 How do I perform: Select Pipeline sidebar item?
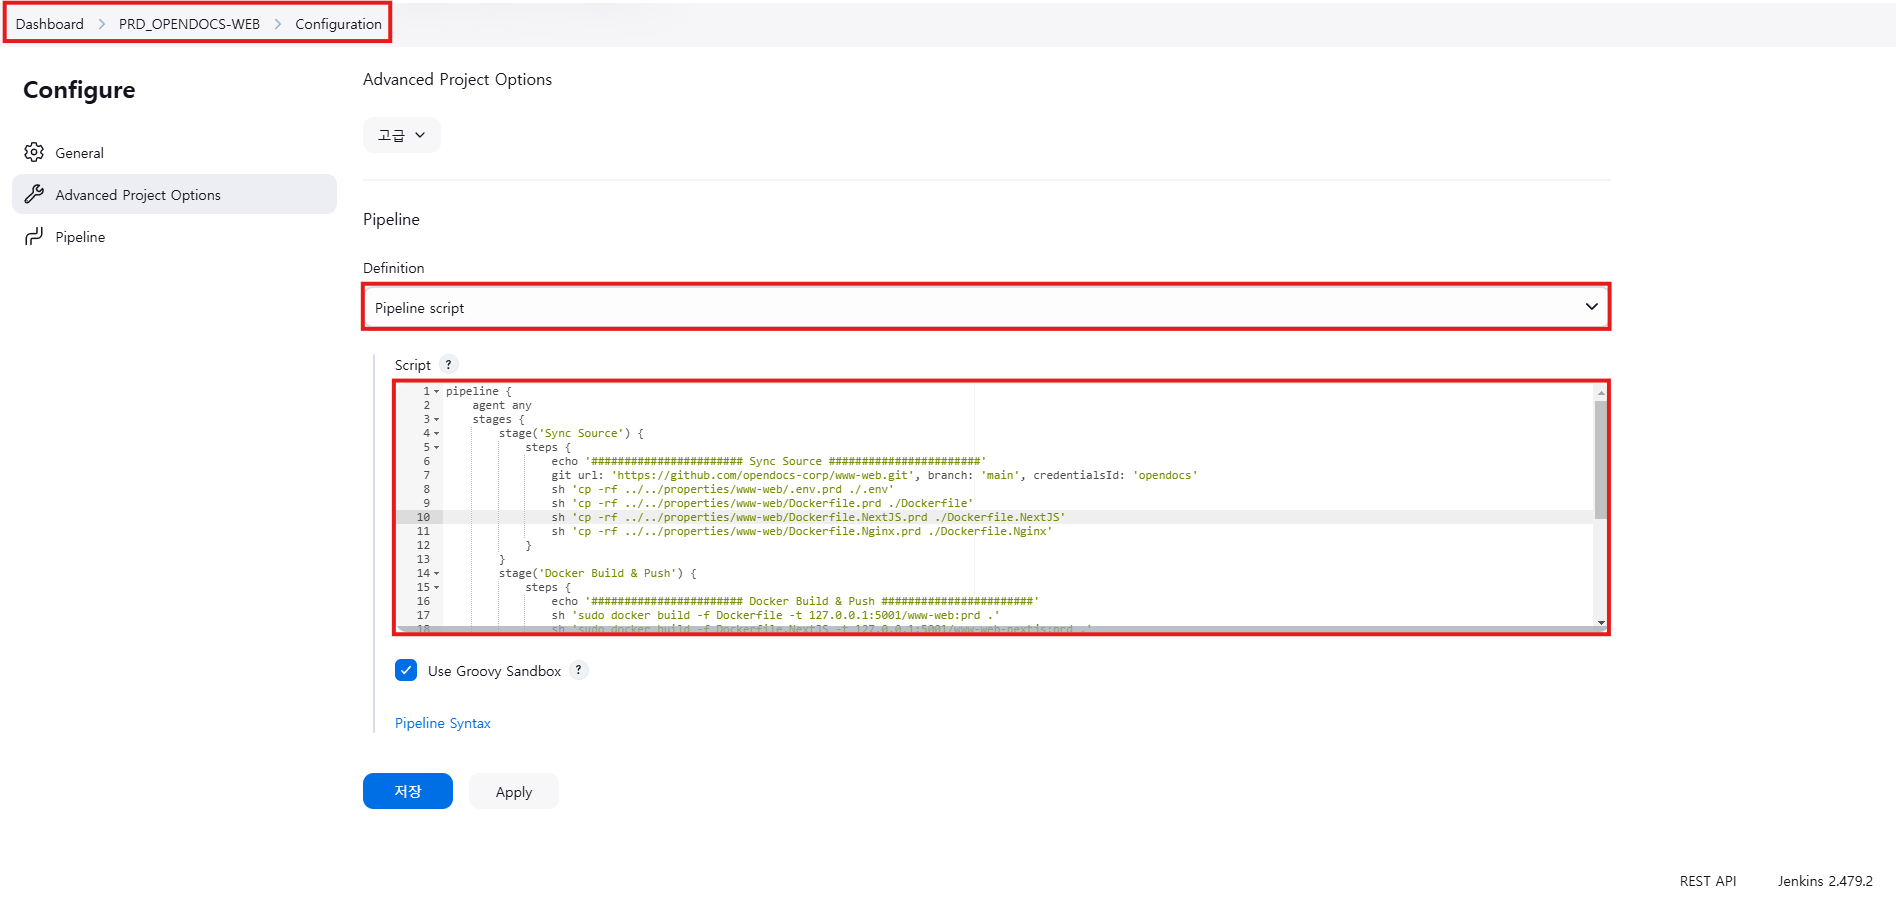click(174, 236)
